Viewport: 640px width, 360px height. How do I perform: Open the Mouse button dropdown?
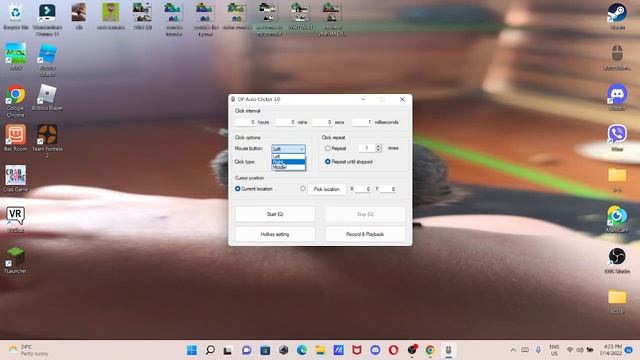coord(288,149)
